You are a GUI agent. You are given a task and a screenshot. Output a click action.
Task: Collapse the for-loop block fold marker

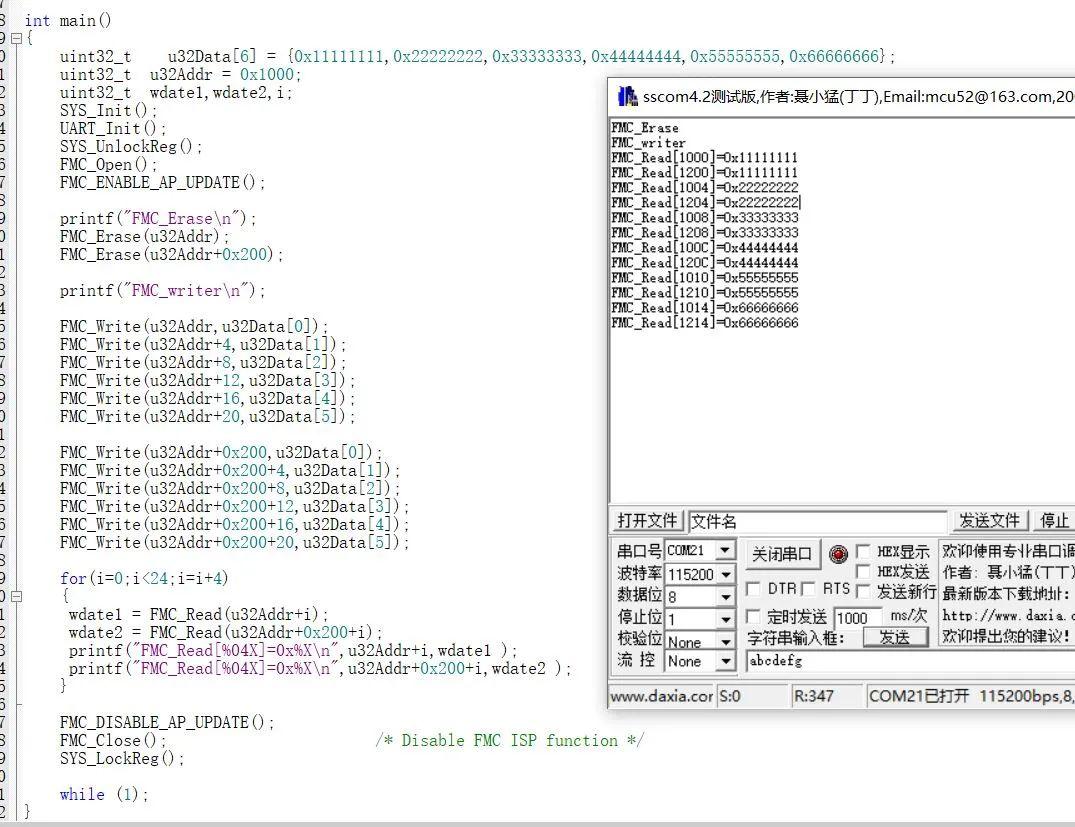tap(17, 597)
